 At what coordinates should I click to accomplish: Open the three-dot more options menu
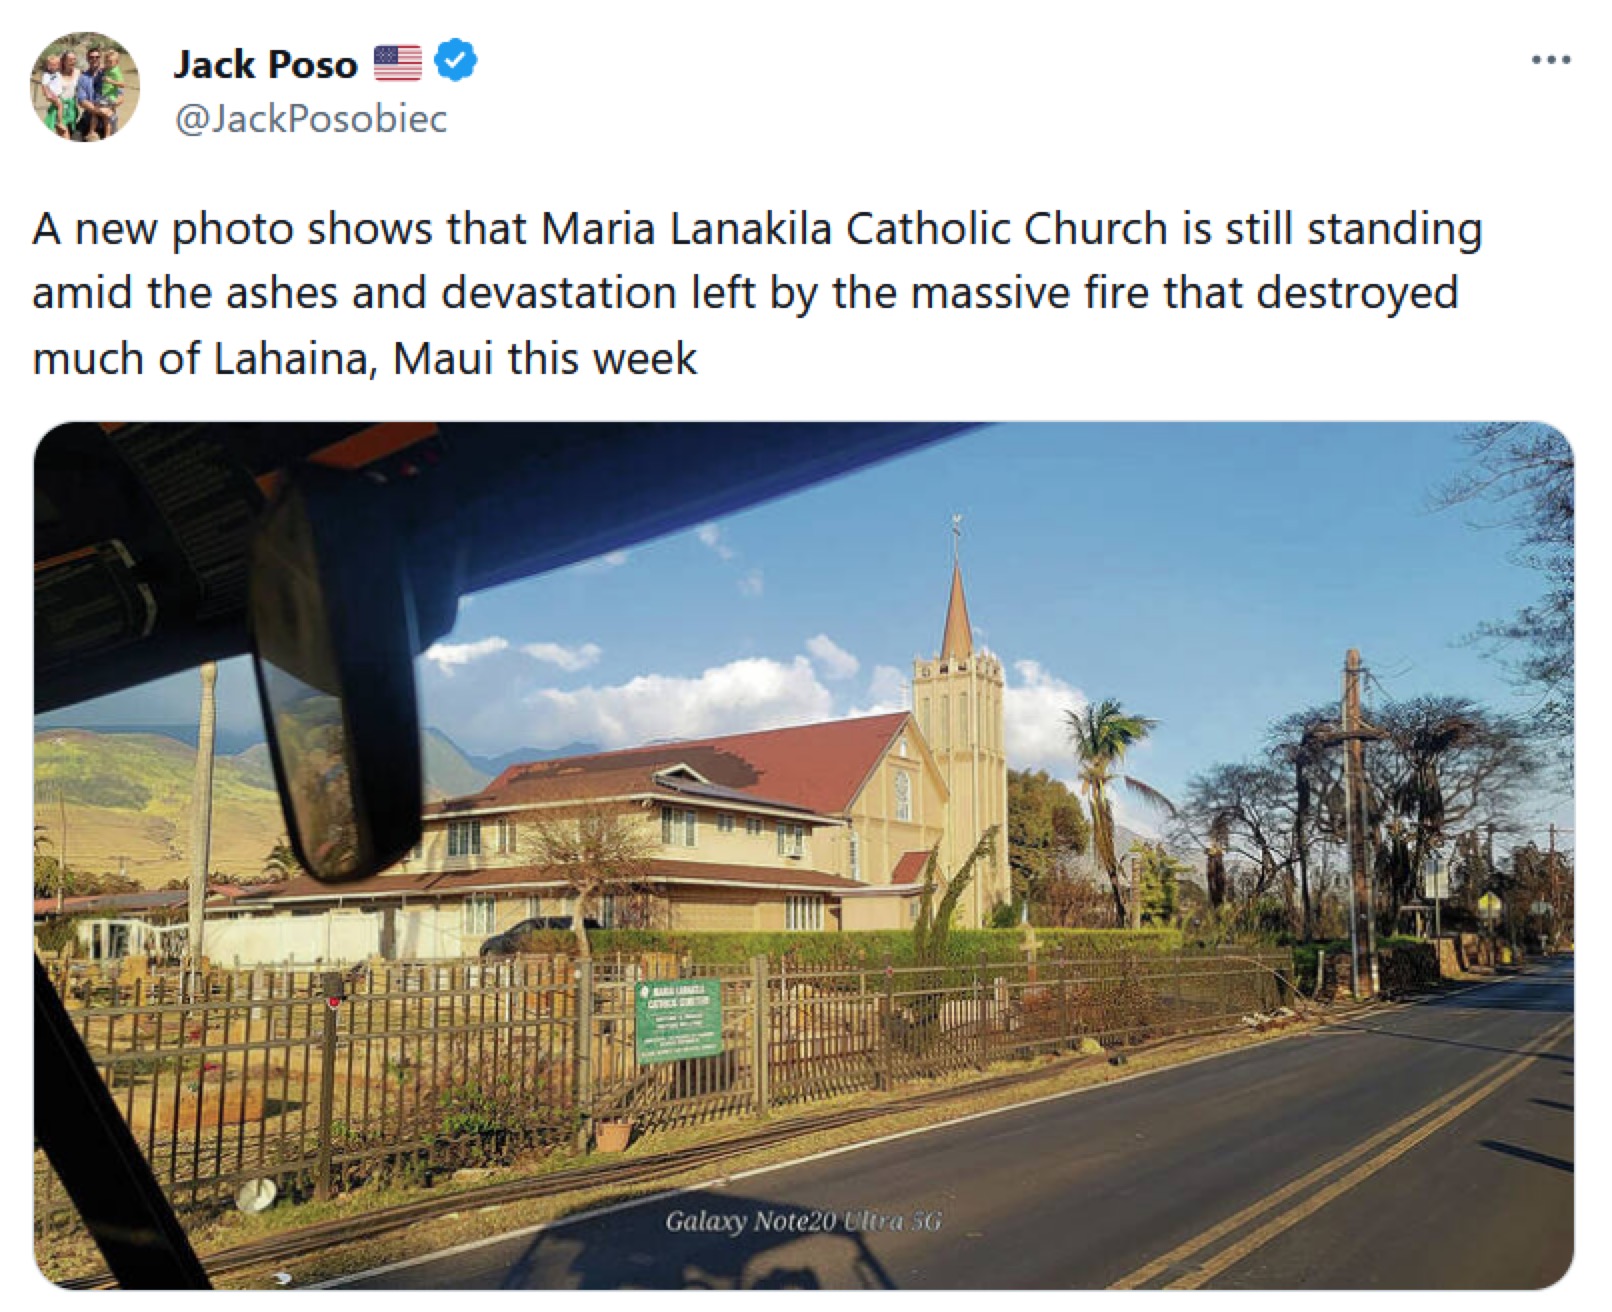1551,60
